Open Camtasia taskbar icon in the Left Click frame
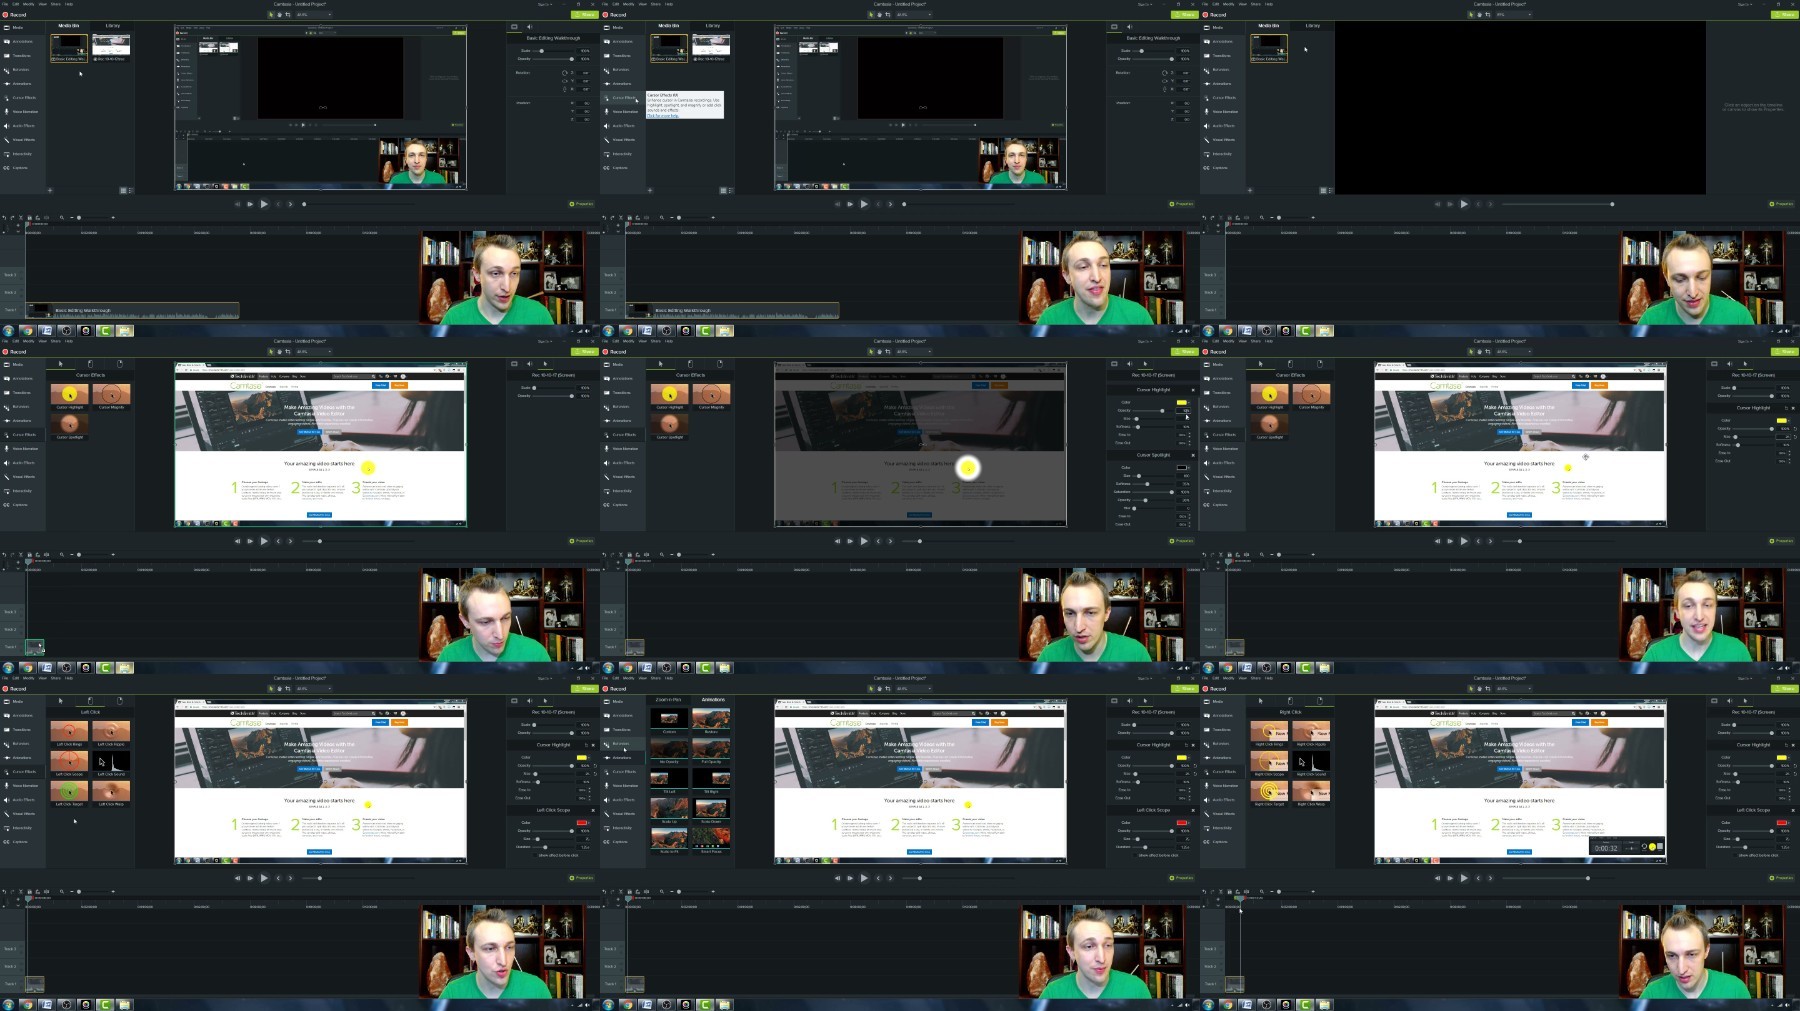The width and height of the screenshot is (1800, 1011). tap(105, 1005)
